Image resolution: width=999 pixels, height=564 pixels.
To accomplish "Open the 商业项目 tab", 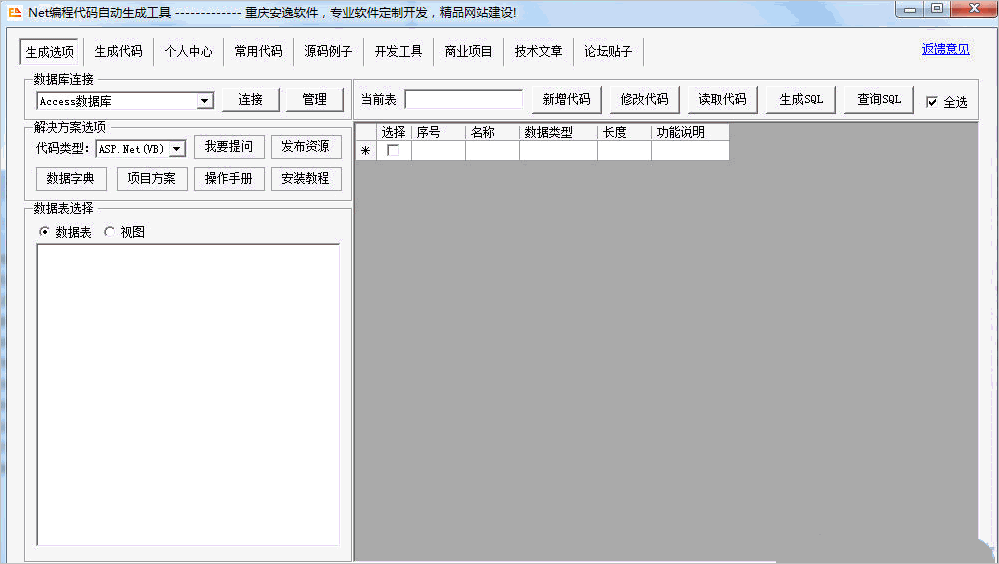I will [469, 52].
